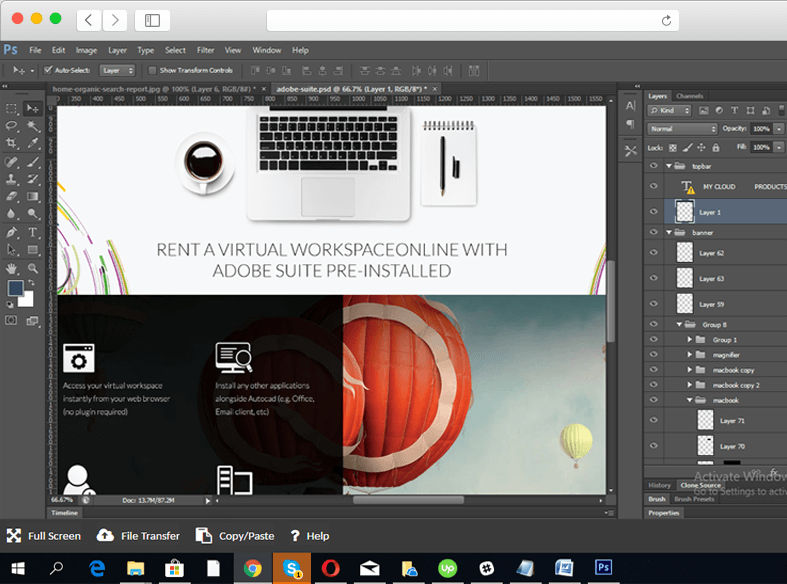This screenshot has height=584, width=787.
Task: Select the Pen tool
Action: 11,232
